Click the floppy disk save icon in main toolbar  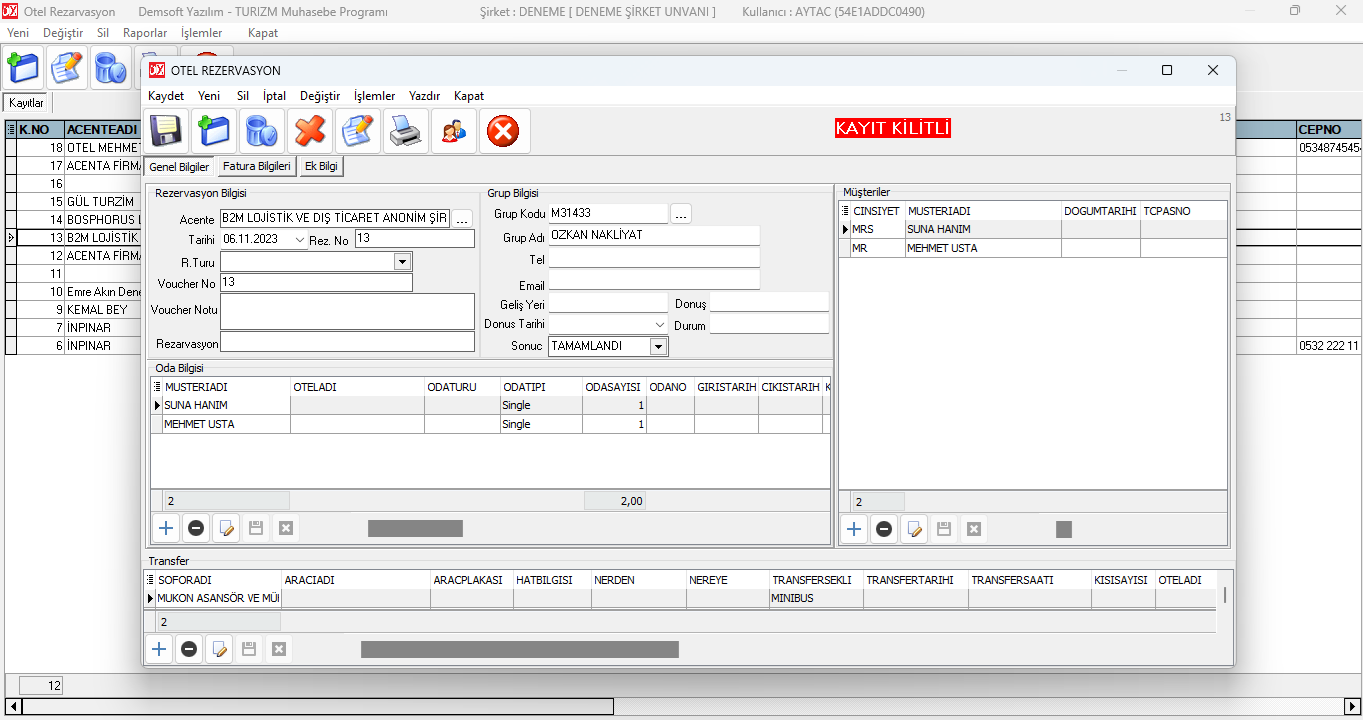coord(165,131)
